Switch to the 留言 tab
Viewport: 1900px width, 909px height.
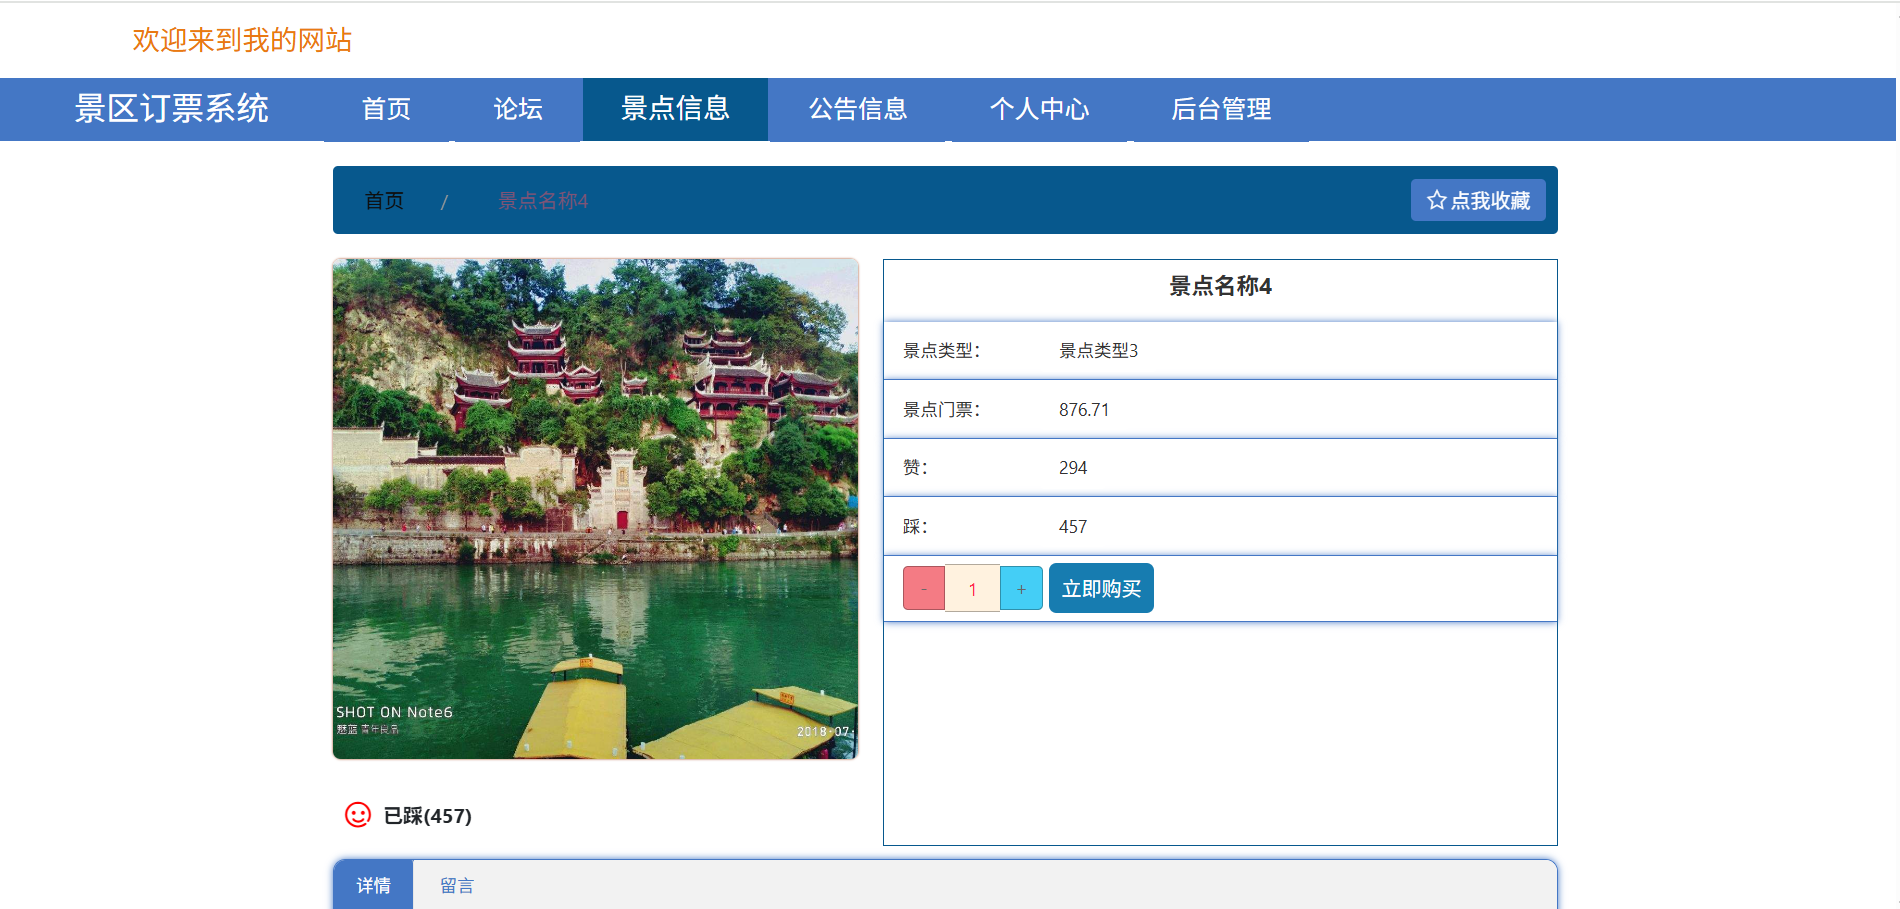pyautogui.click(x=457, y=885)
